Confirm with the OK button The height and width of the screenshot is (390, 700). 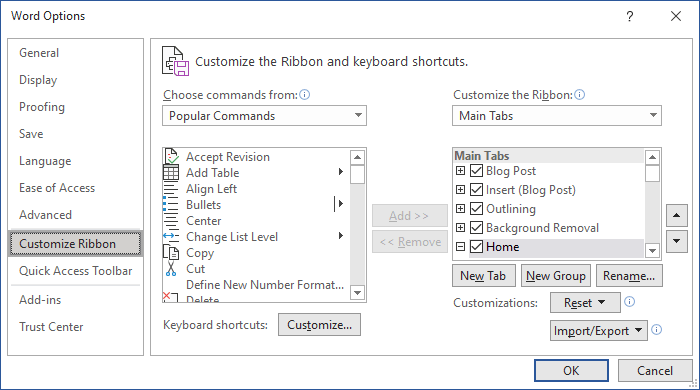pyautogui.click(x=571, y=370)
